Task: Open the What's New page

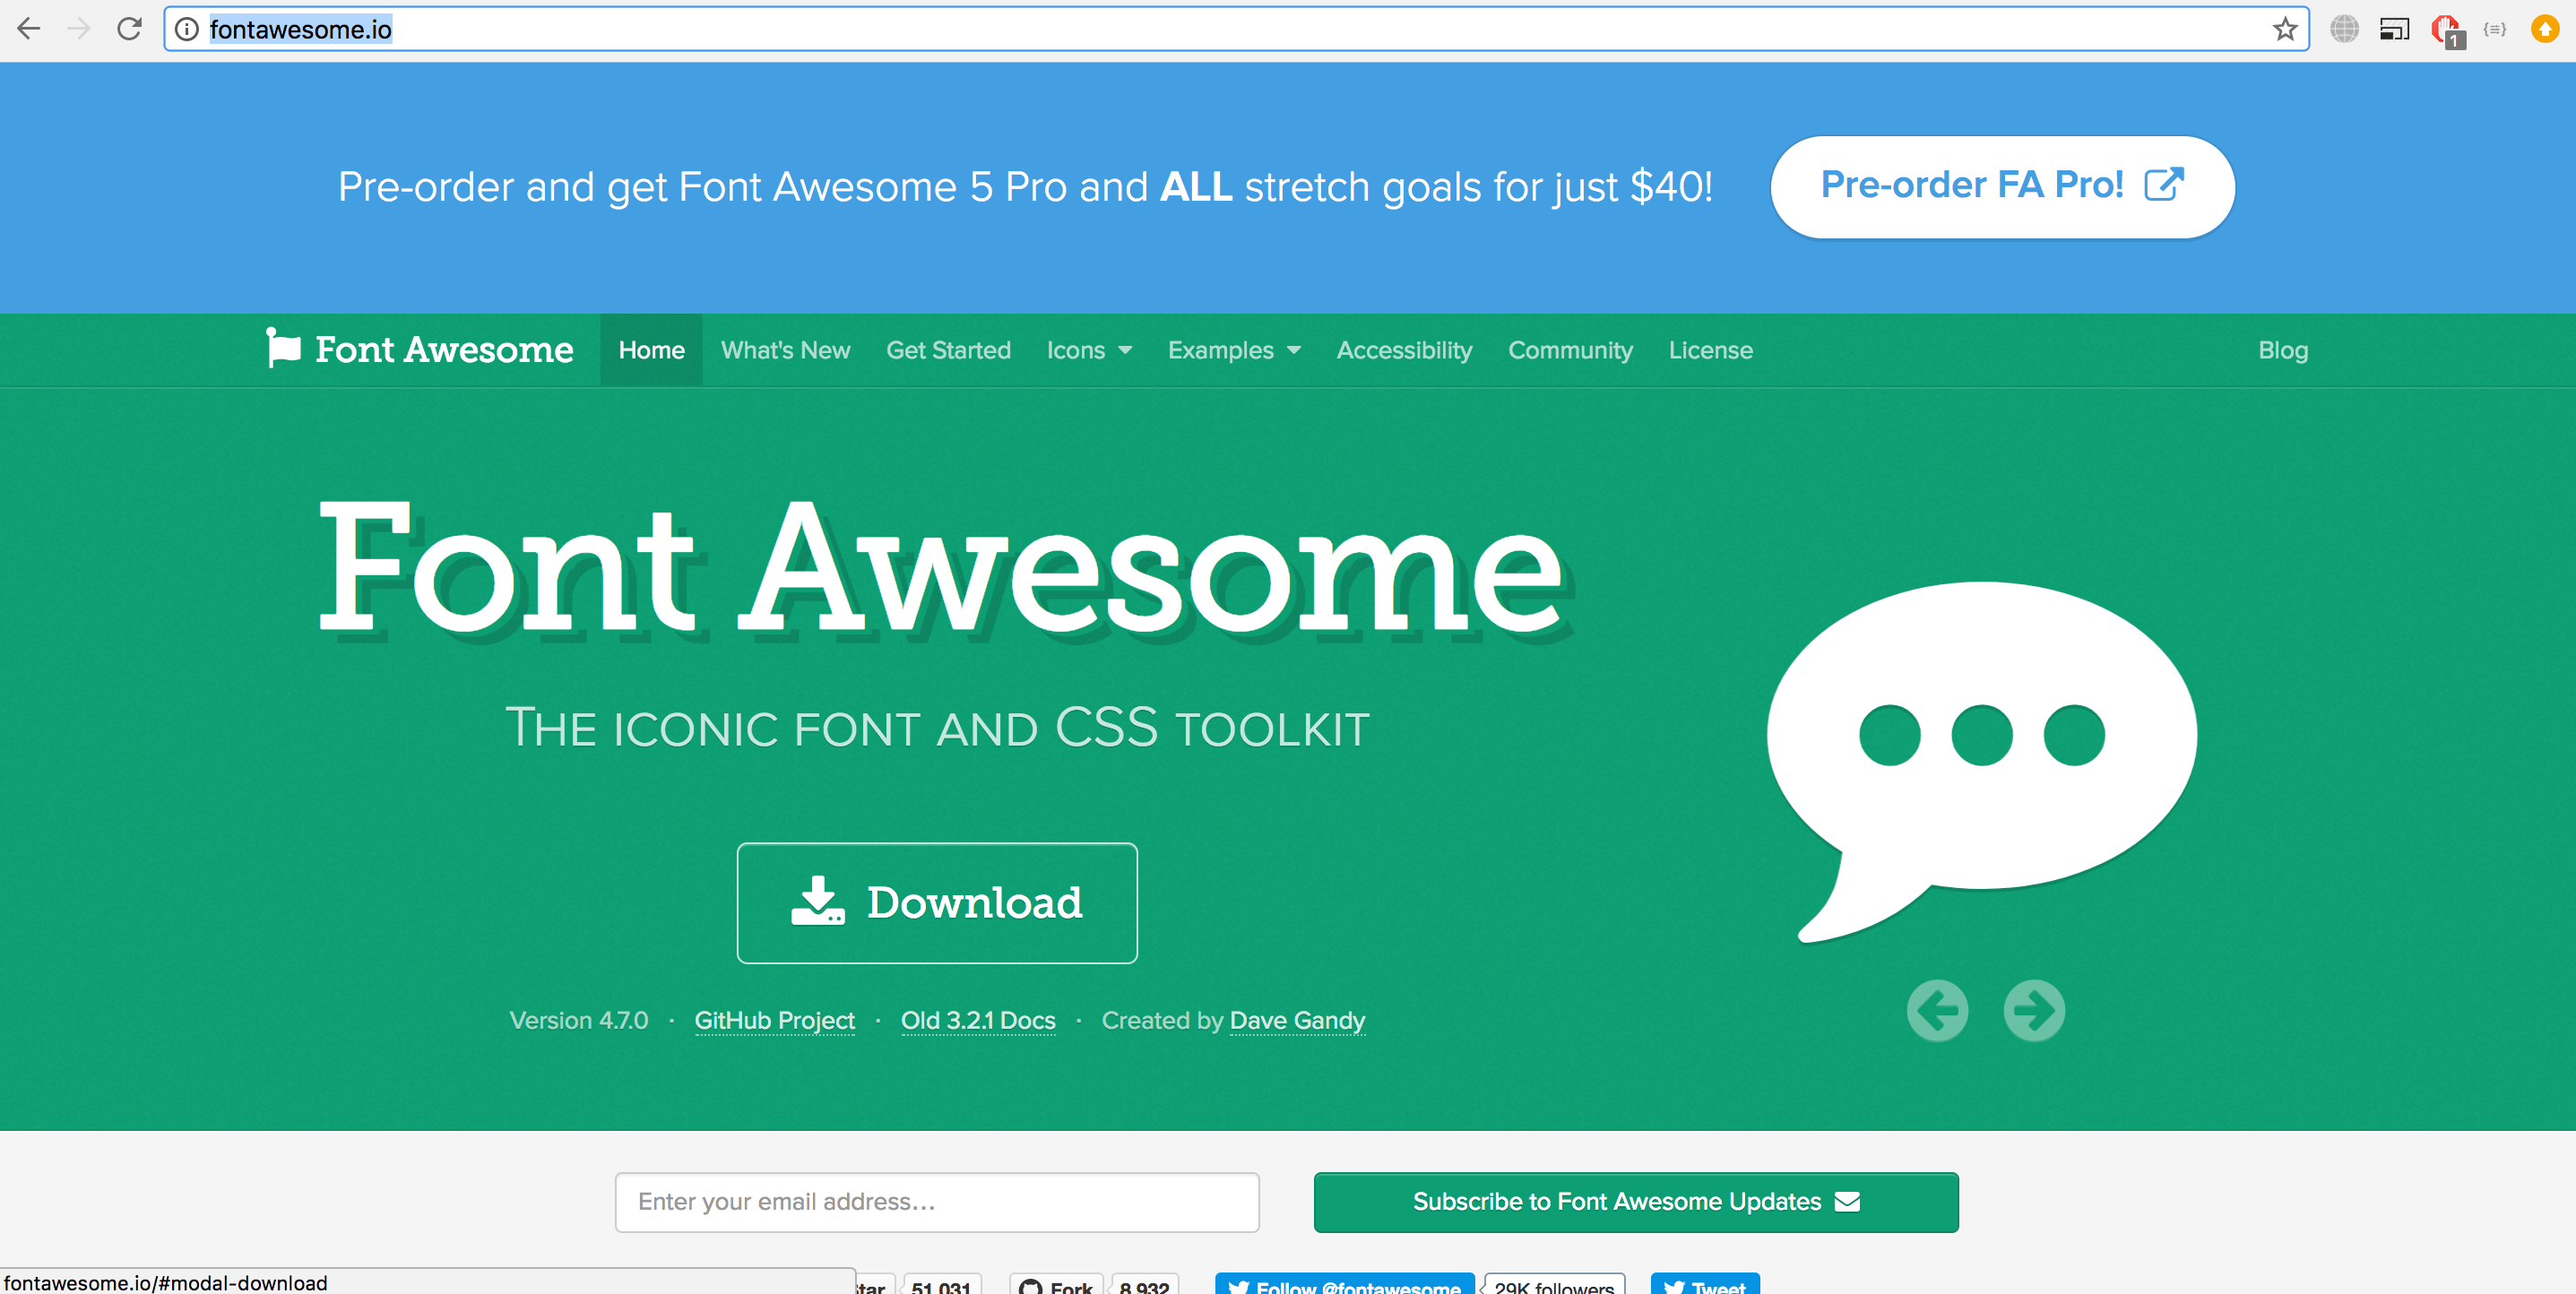Action: pos(785,350)
